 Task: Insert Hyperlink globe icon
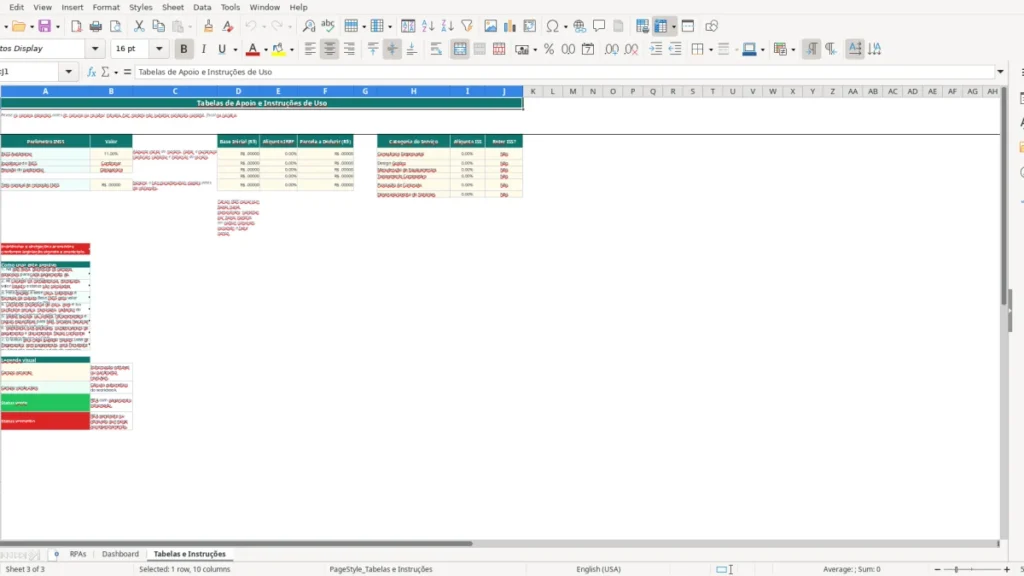point(579,26)
